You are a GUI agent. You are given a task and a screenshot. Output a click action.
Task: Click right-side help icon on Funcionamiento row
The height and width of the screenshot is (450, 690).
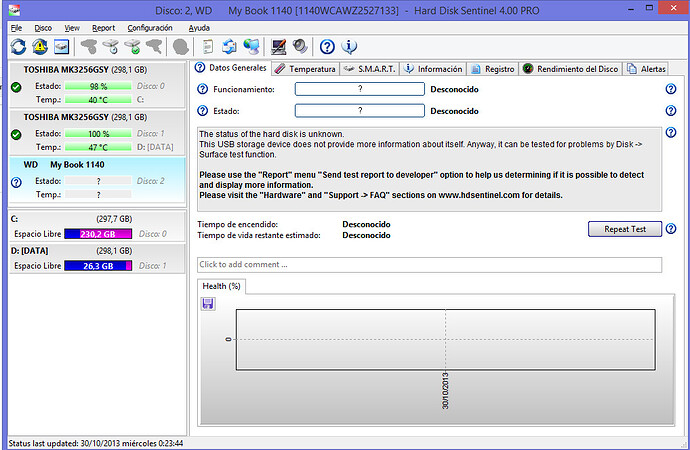[671, 89]
